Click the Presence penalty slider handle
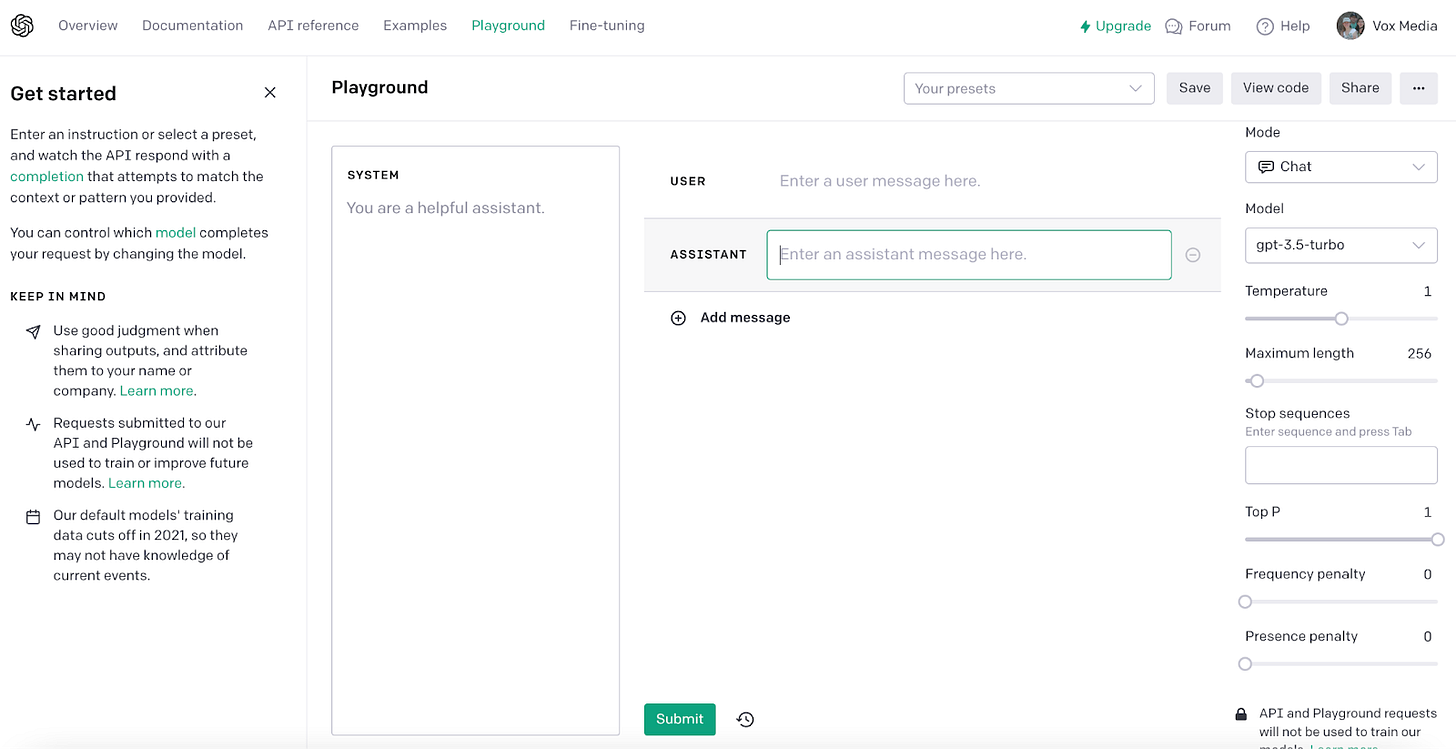 1246,664
